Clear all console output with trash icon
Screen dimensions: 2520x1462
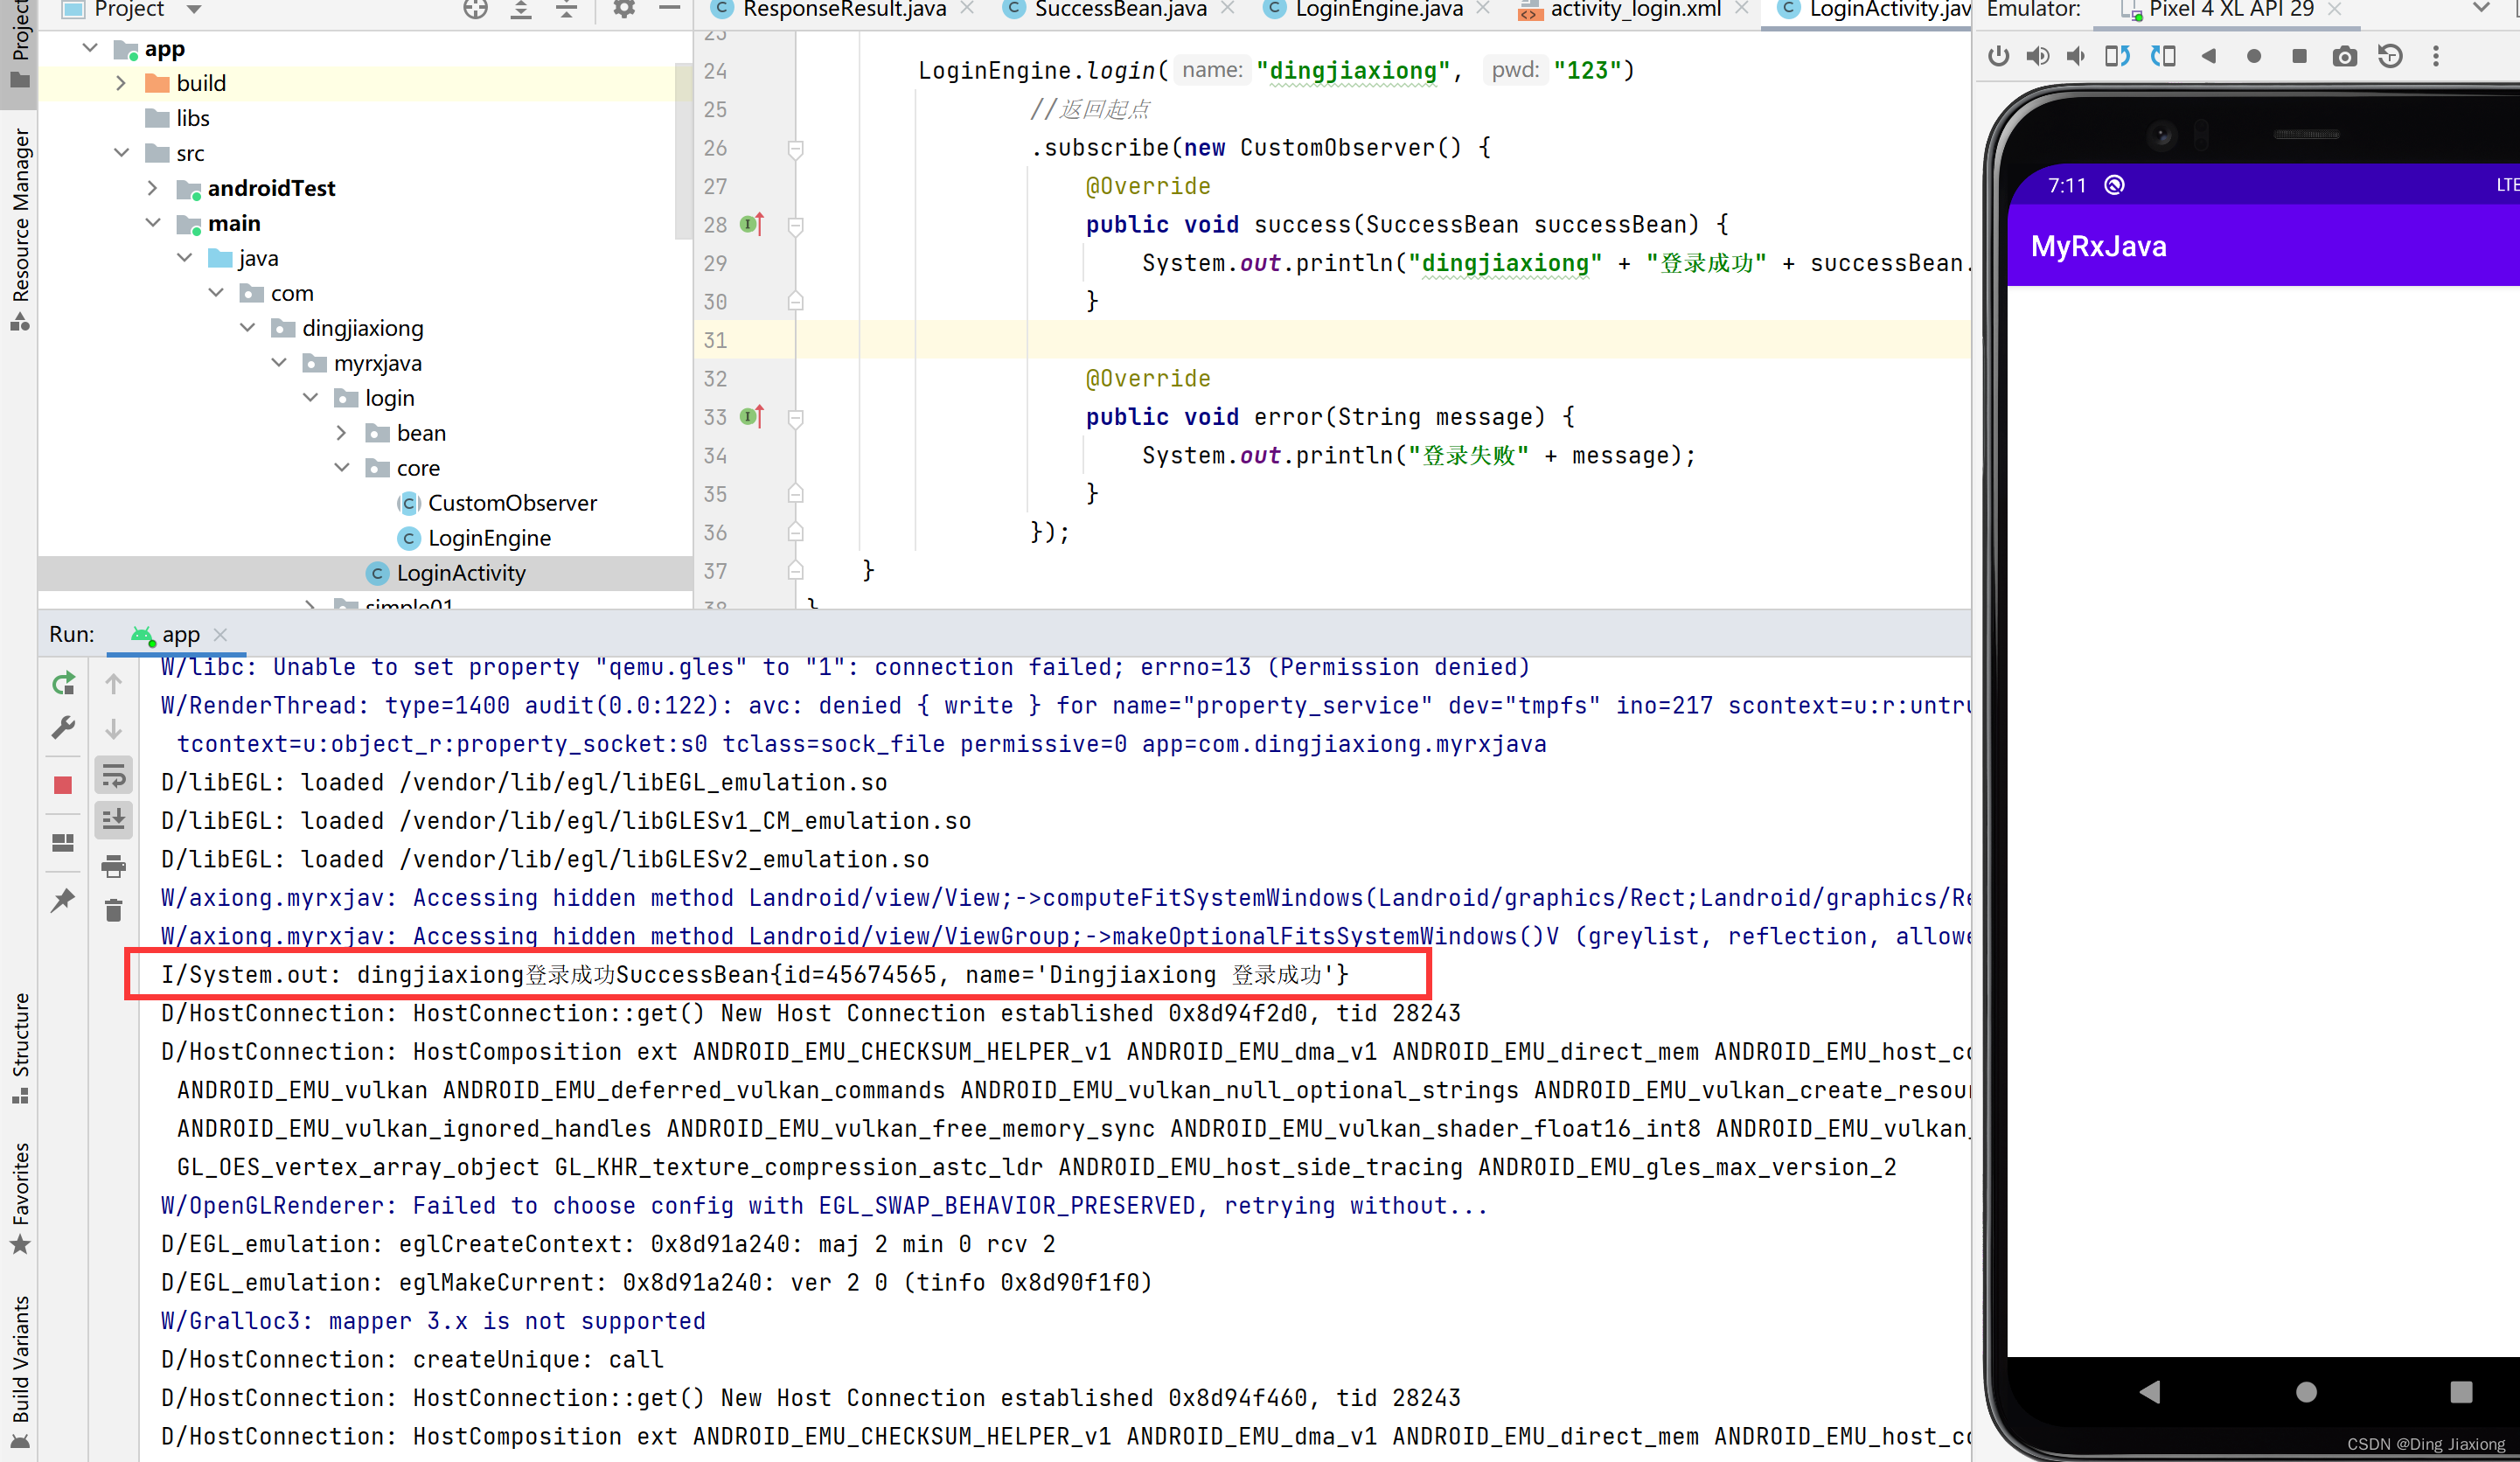[x=114, y=910]
